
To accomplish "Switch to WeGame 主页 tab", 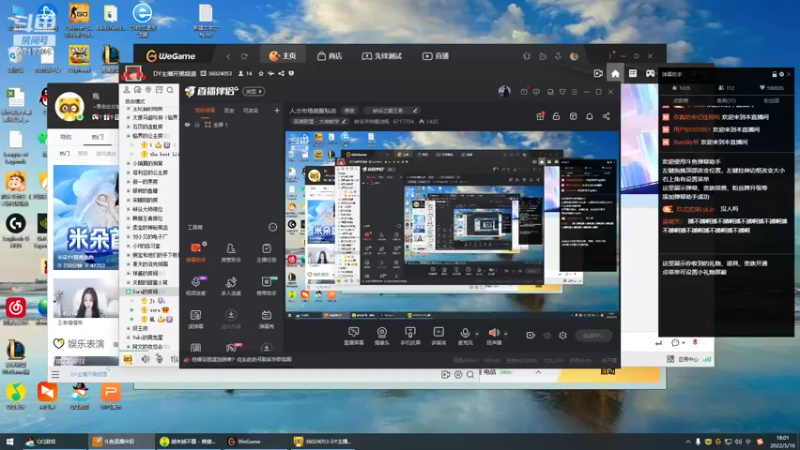I will click(x=283, y=56).
